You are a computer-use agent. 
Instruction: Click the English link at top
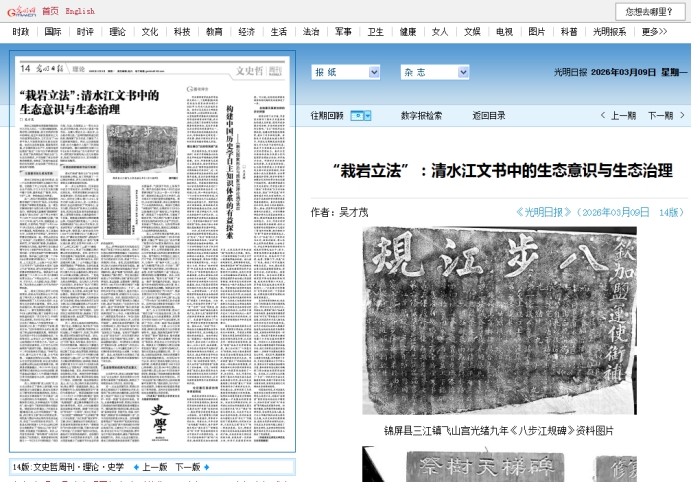coord(80,11)
